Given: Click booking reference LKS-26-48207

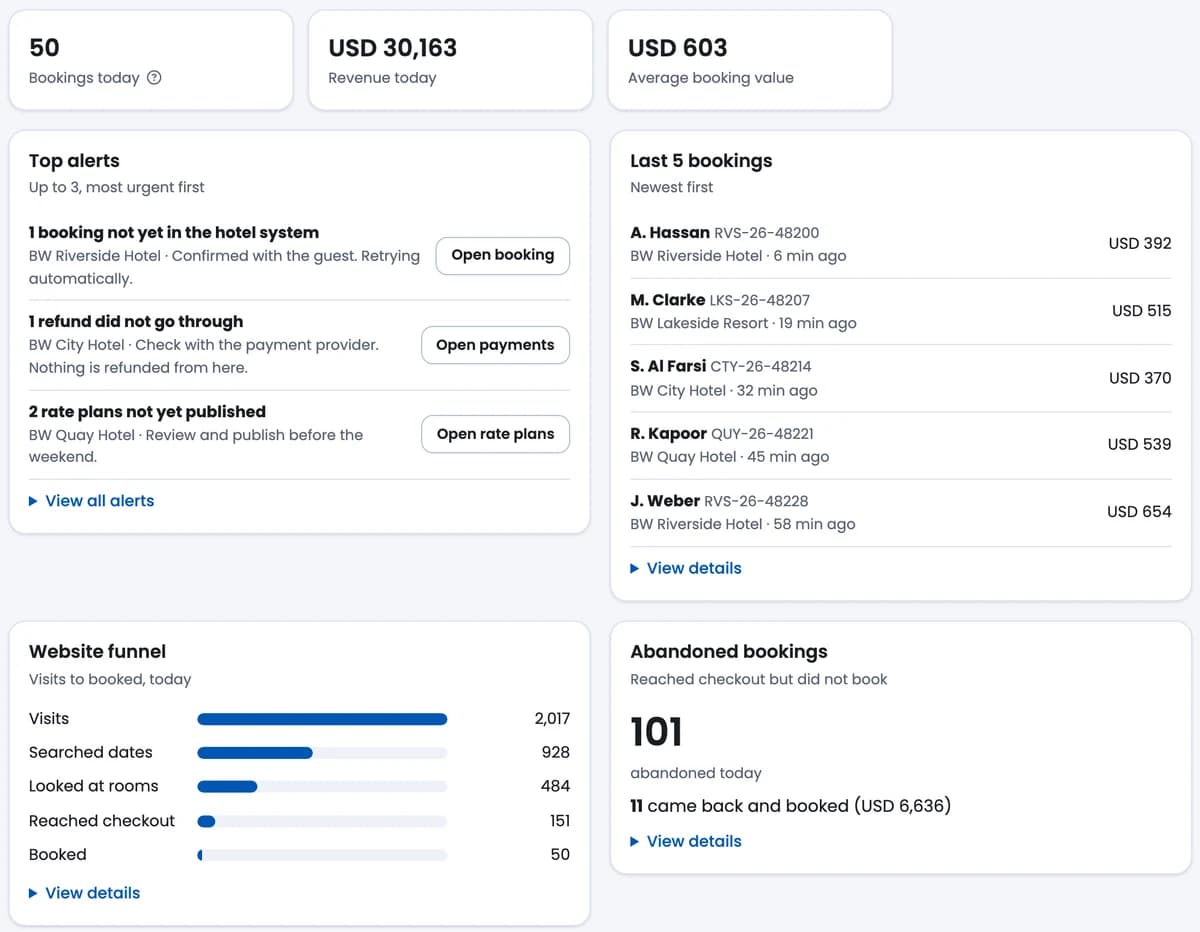Looking at the screenshot, I should [760, 300].
